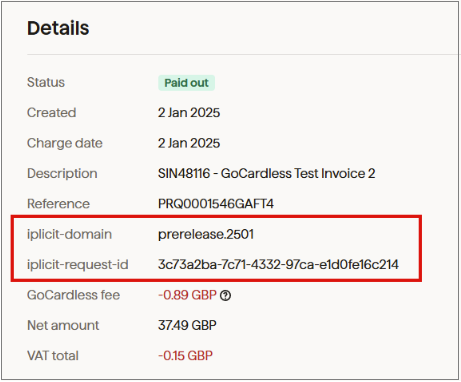Click the Reference value PRQ0001546GAFT4
461x382 pixels.
(216, 204)
